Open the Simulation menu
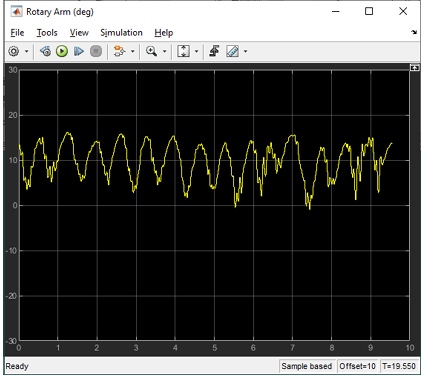The image size is (424, 376). 121,33
